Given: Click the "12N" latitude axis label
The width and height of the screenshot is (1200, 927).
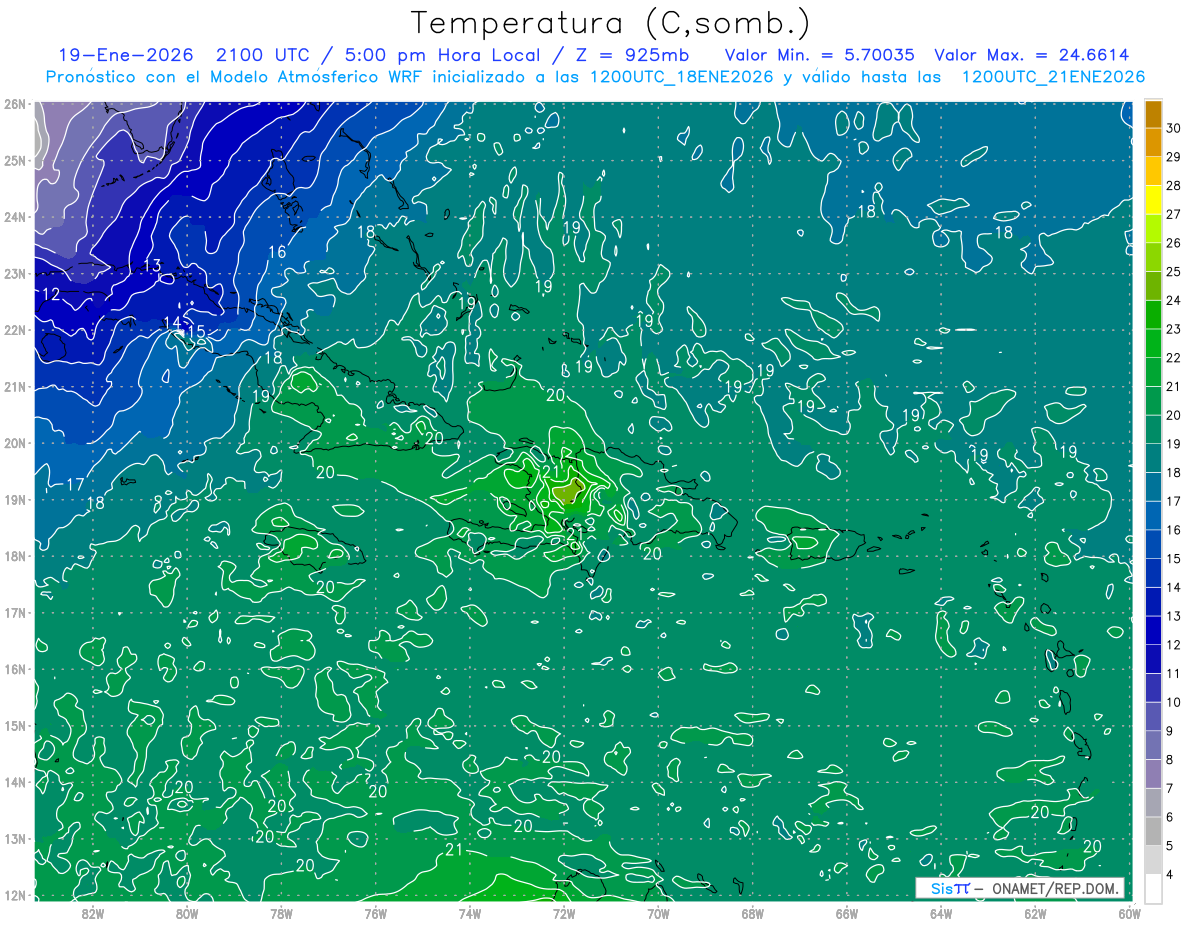Looking at the screenshot, I should [14, 895].
